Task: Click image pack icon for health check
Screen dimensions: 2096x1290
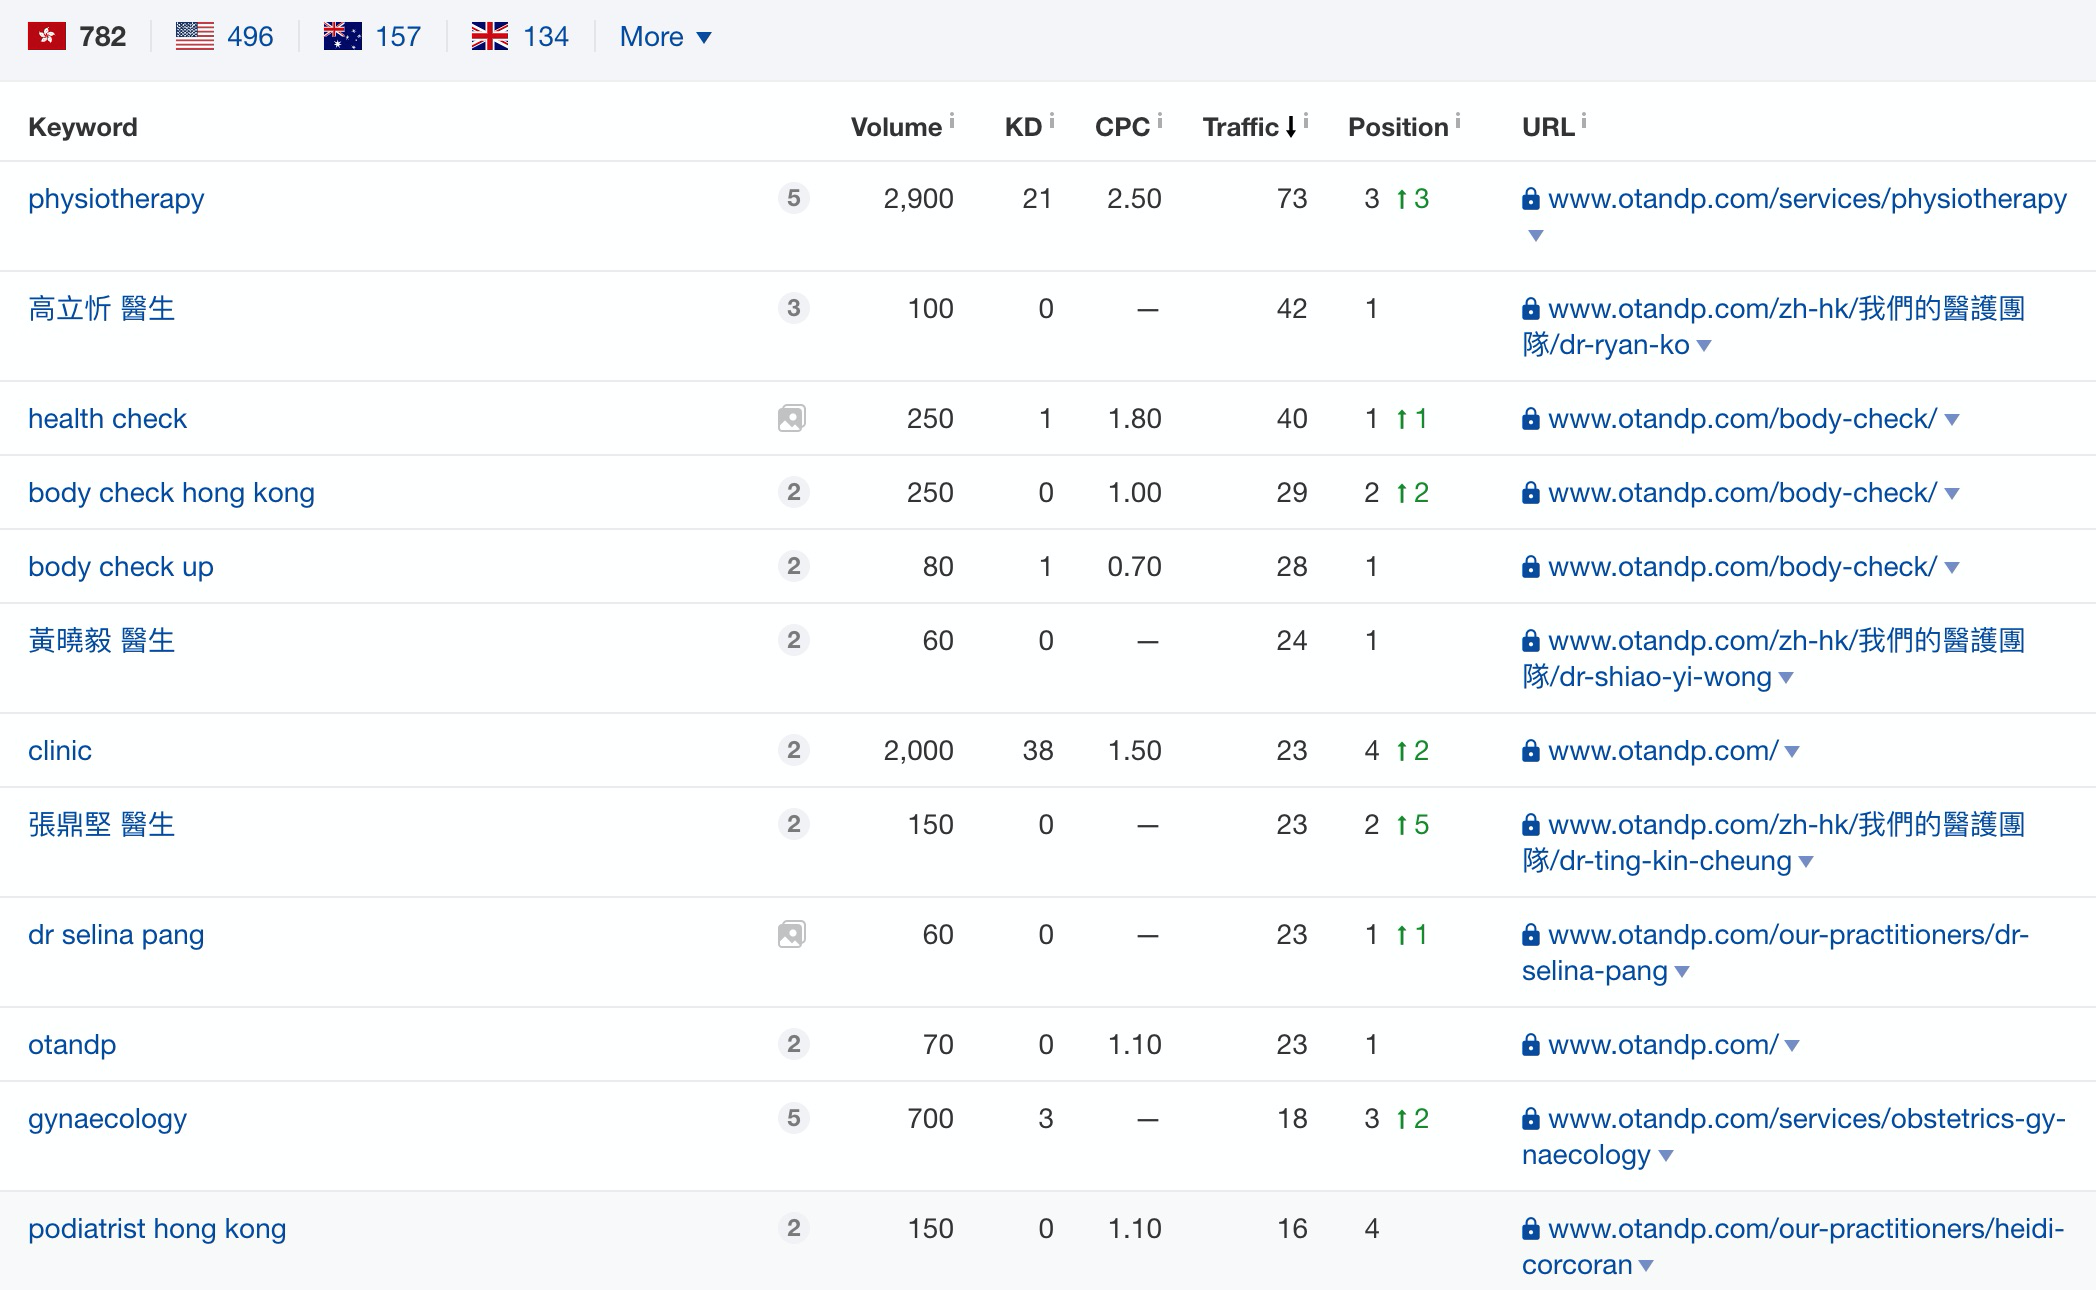Action: pyautogui.click(x=792, y=418)
